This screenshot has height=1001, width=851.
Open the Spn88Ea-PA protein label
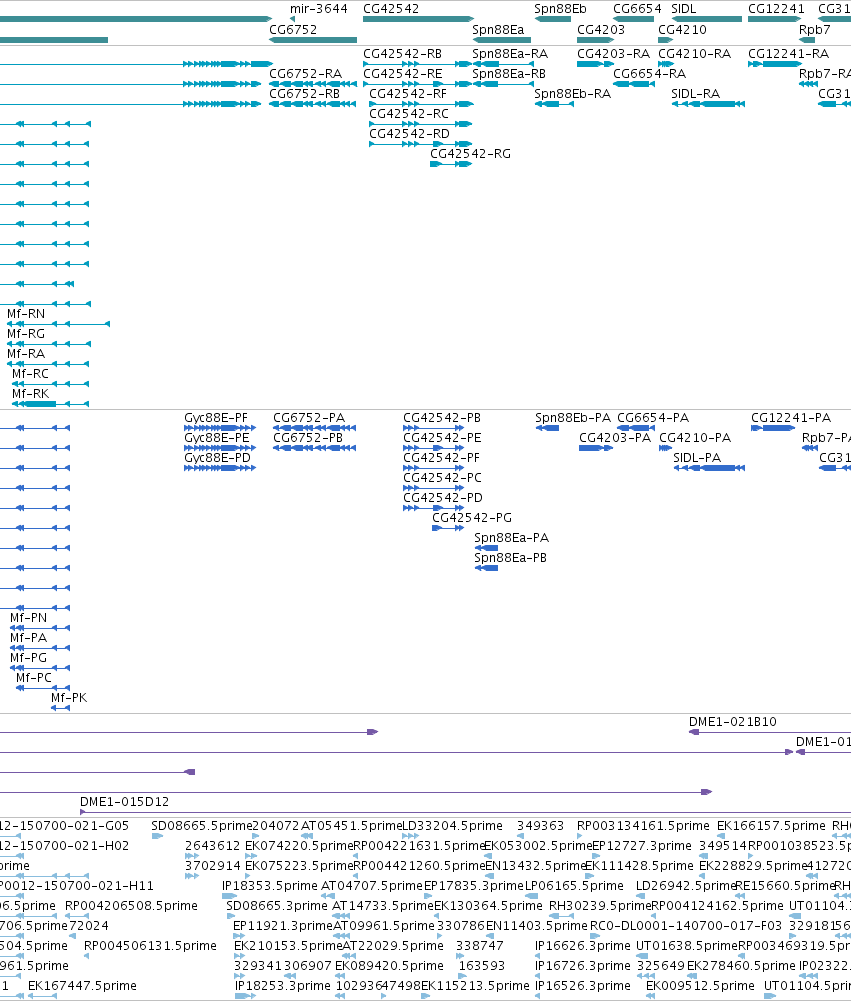tap(511, 538)
